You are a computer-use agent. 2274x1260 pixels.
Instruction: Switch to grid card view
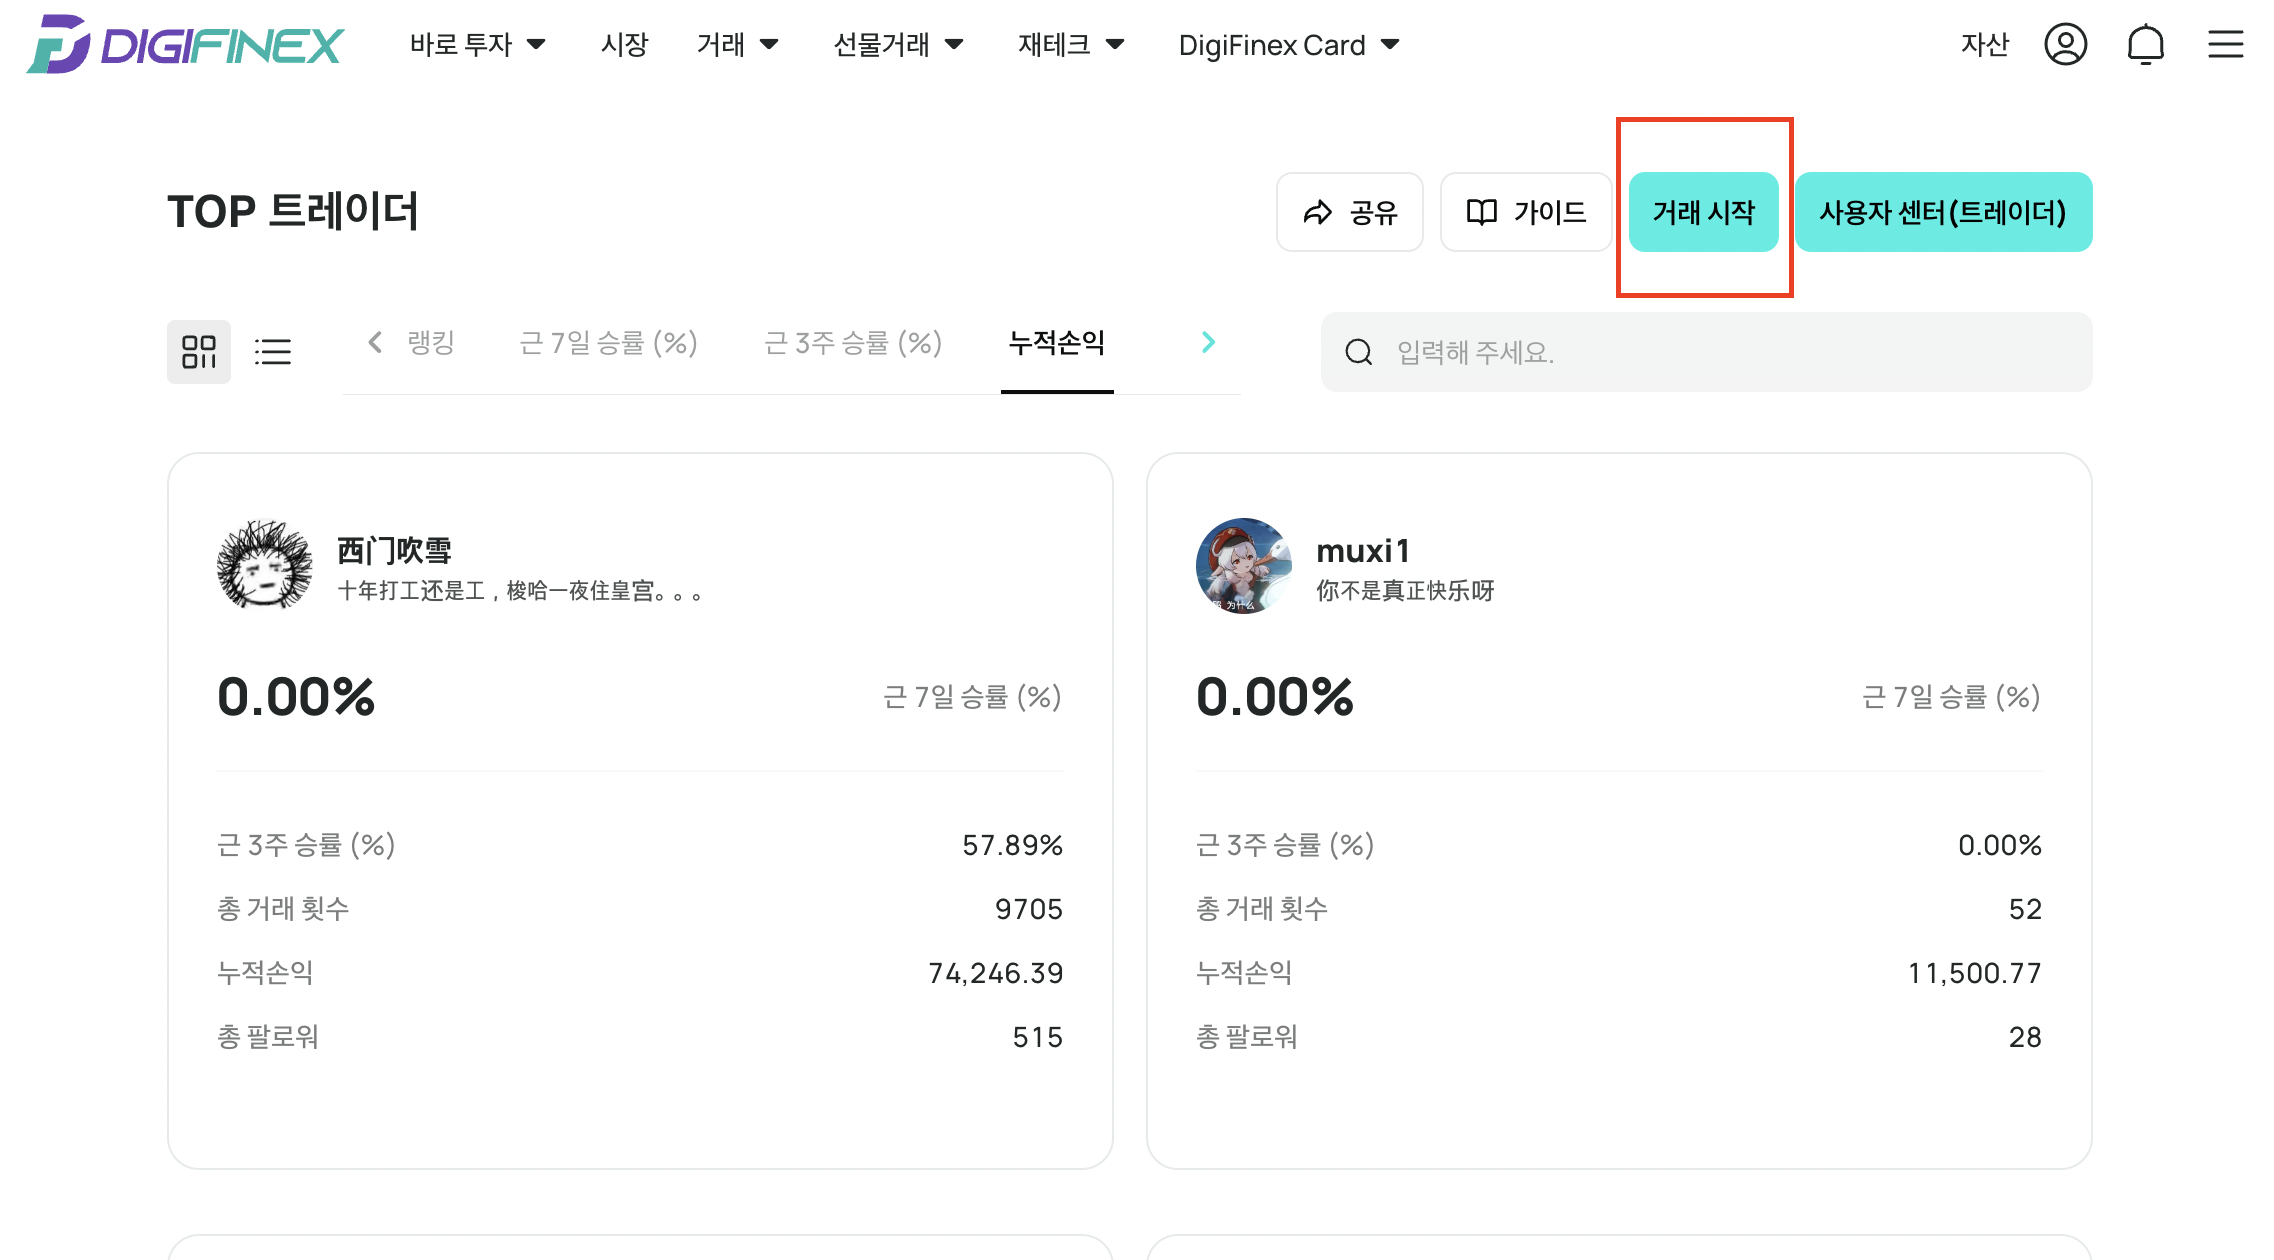199,352
